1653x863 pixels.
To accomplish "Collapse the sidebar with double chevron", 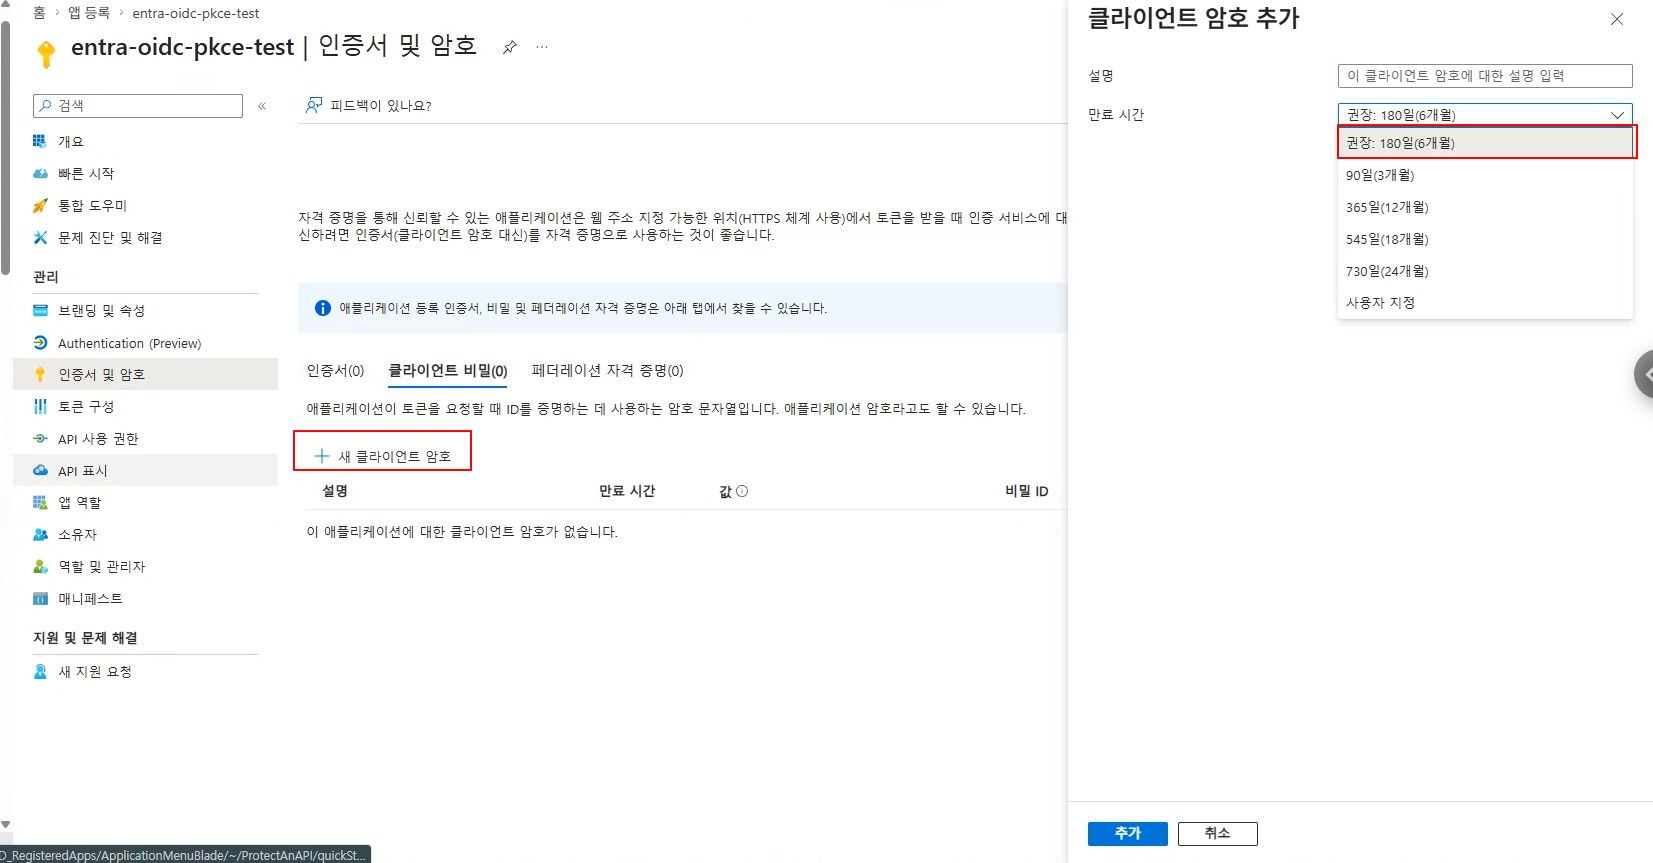I will [262, 106].
